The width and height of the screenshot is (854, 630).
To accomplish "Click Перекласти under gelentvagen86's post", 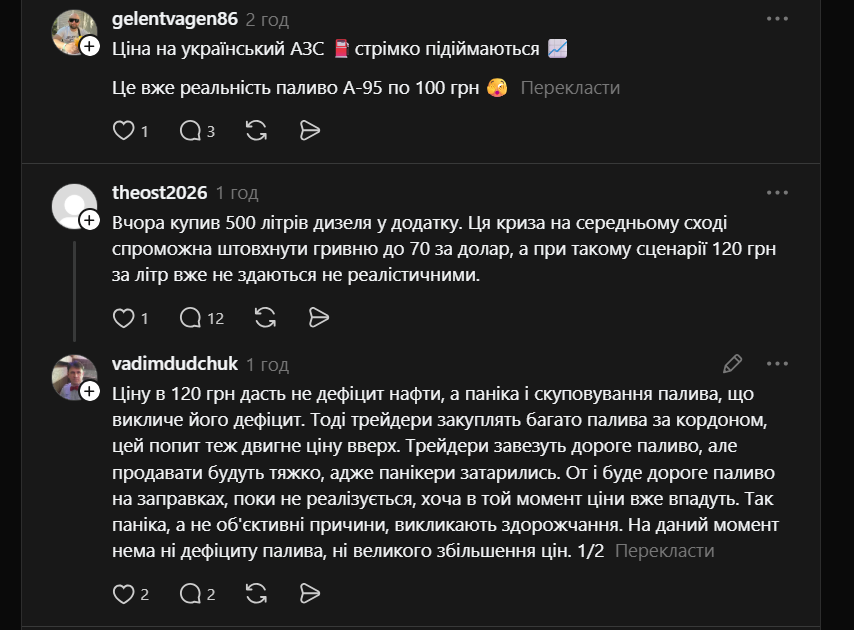I will pyautogui.click(x=570, y=88).
